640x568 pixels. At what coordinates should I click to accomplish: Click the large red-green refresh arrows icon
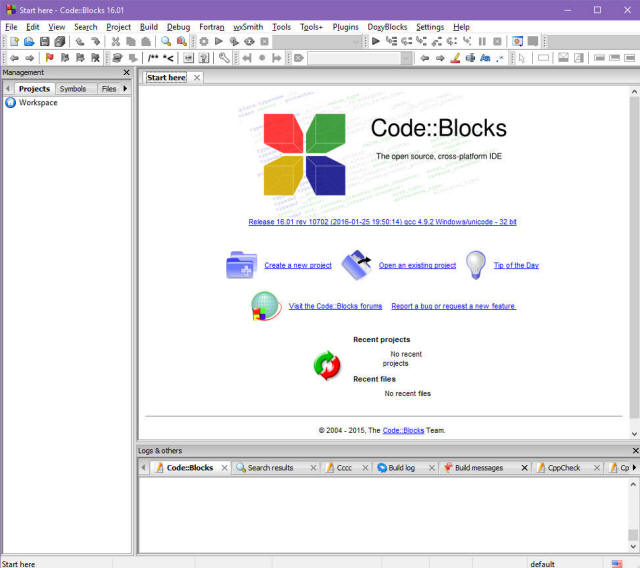(x=327, y=366)
